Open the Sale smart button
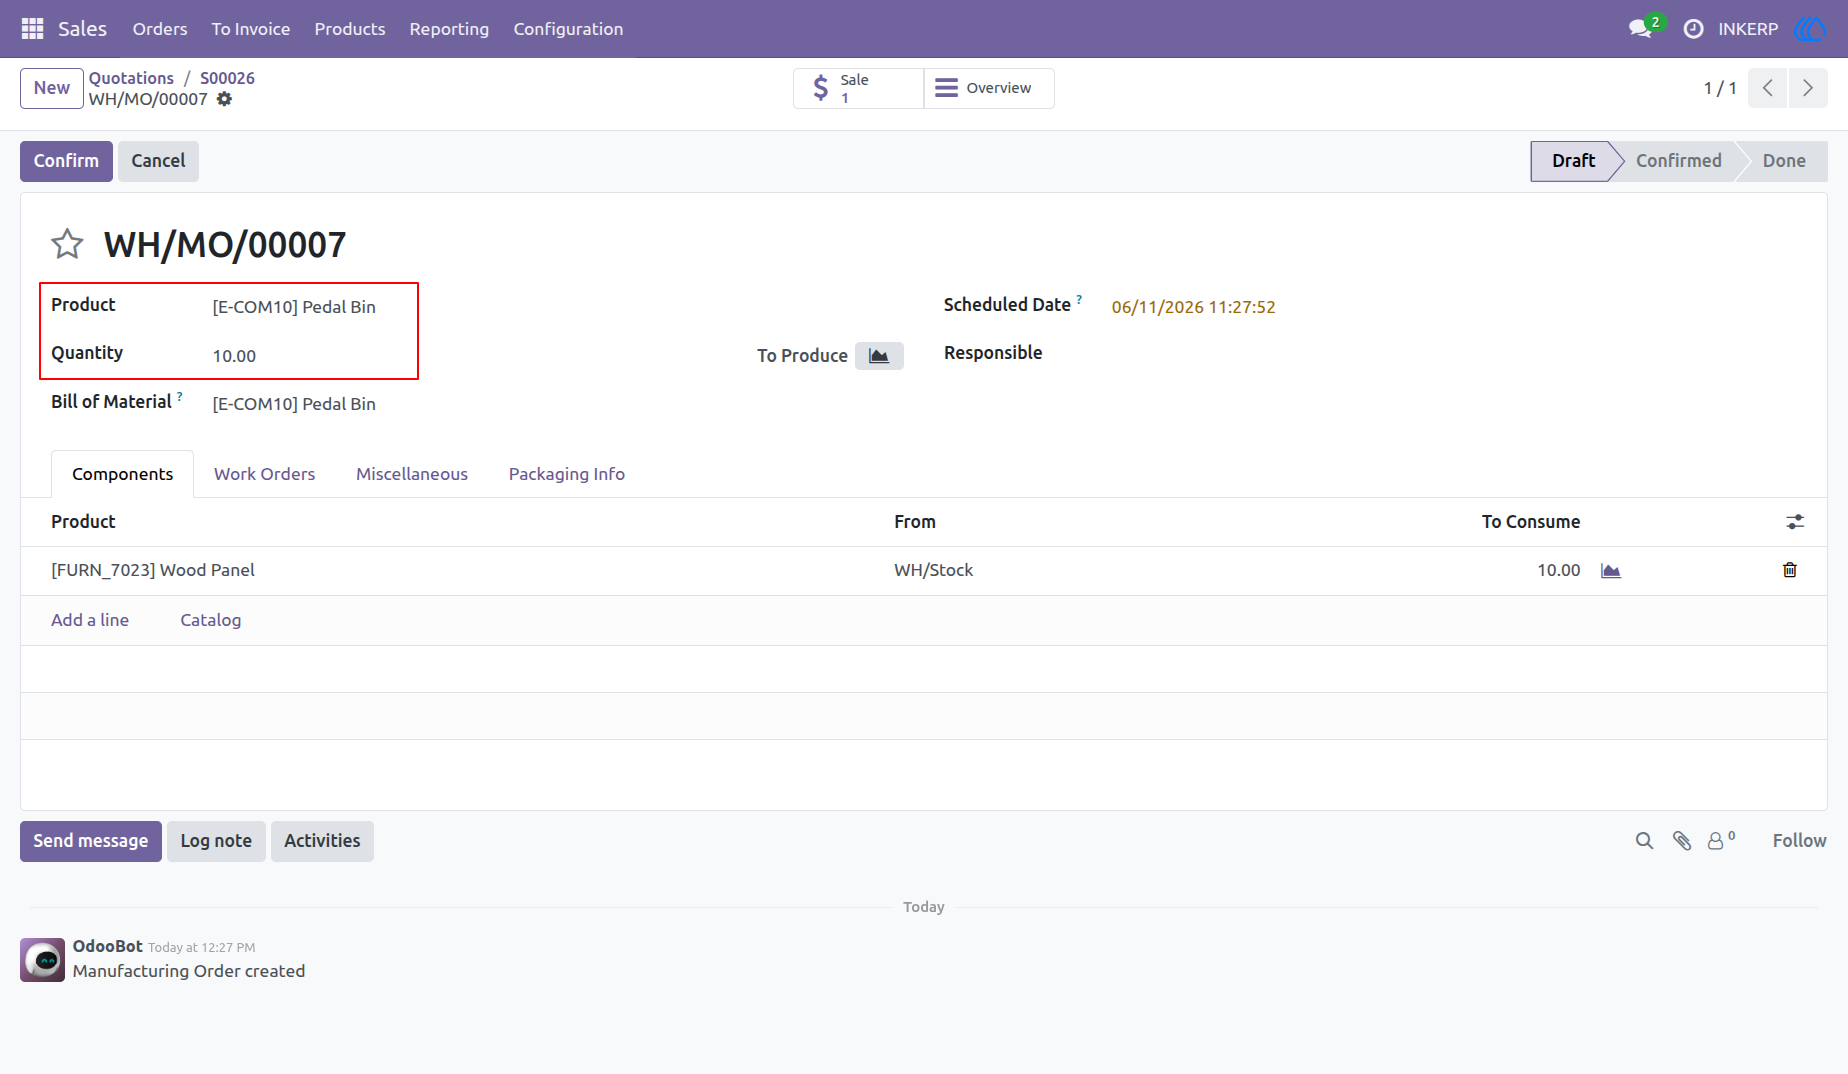This screenshot has width=1848, height=1074. tap(859, 88)
